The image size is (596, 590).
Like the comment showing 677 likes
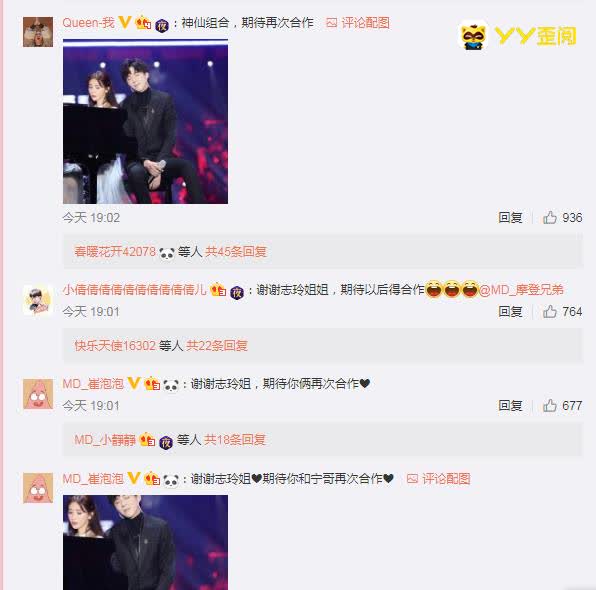click(x=550, y=406)
